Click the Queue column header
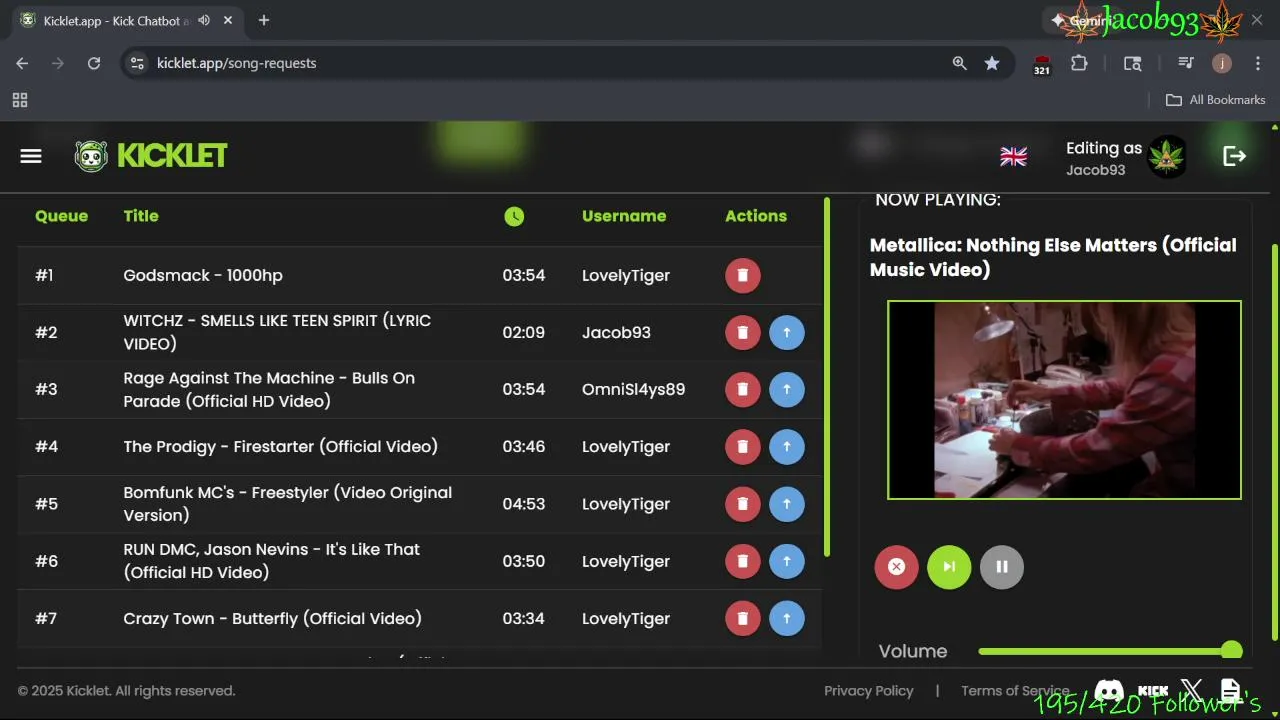The width and height of the screenshot is (1280, 720). (x=61, y=216)
